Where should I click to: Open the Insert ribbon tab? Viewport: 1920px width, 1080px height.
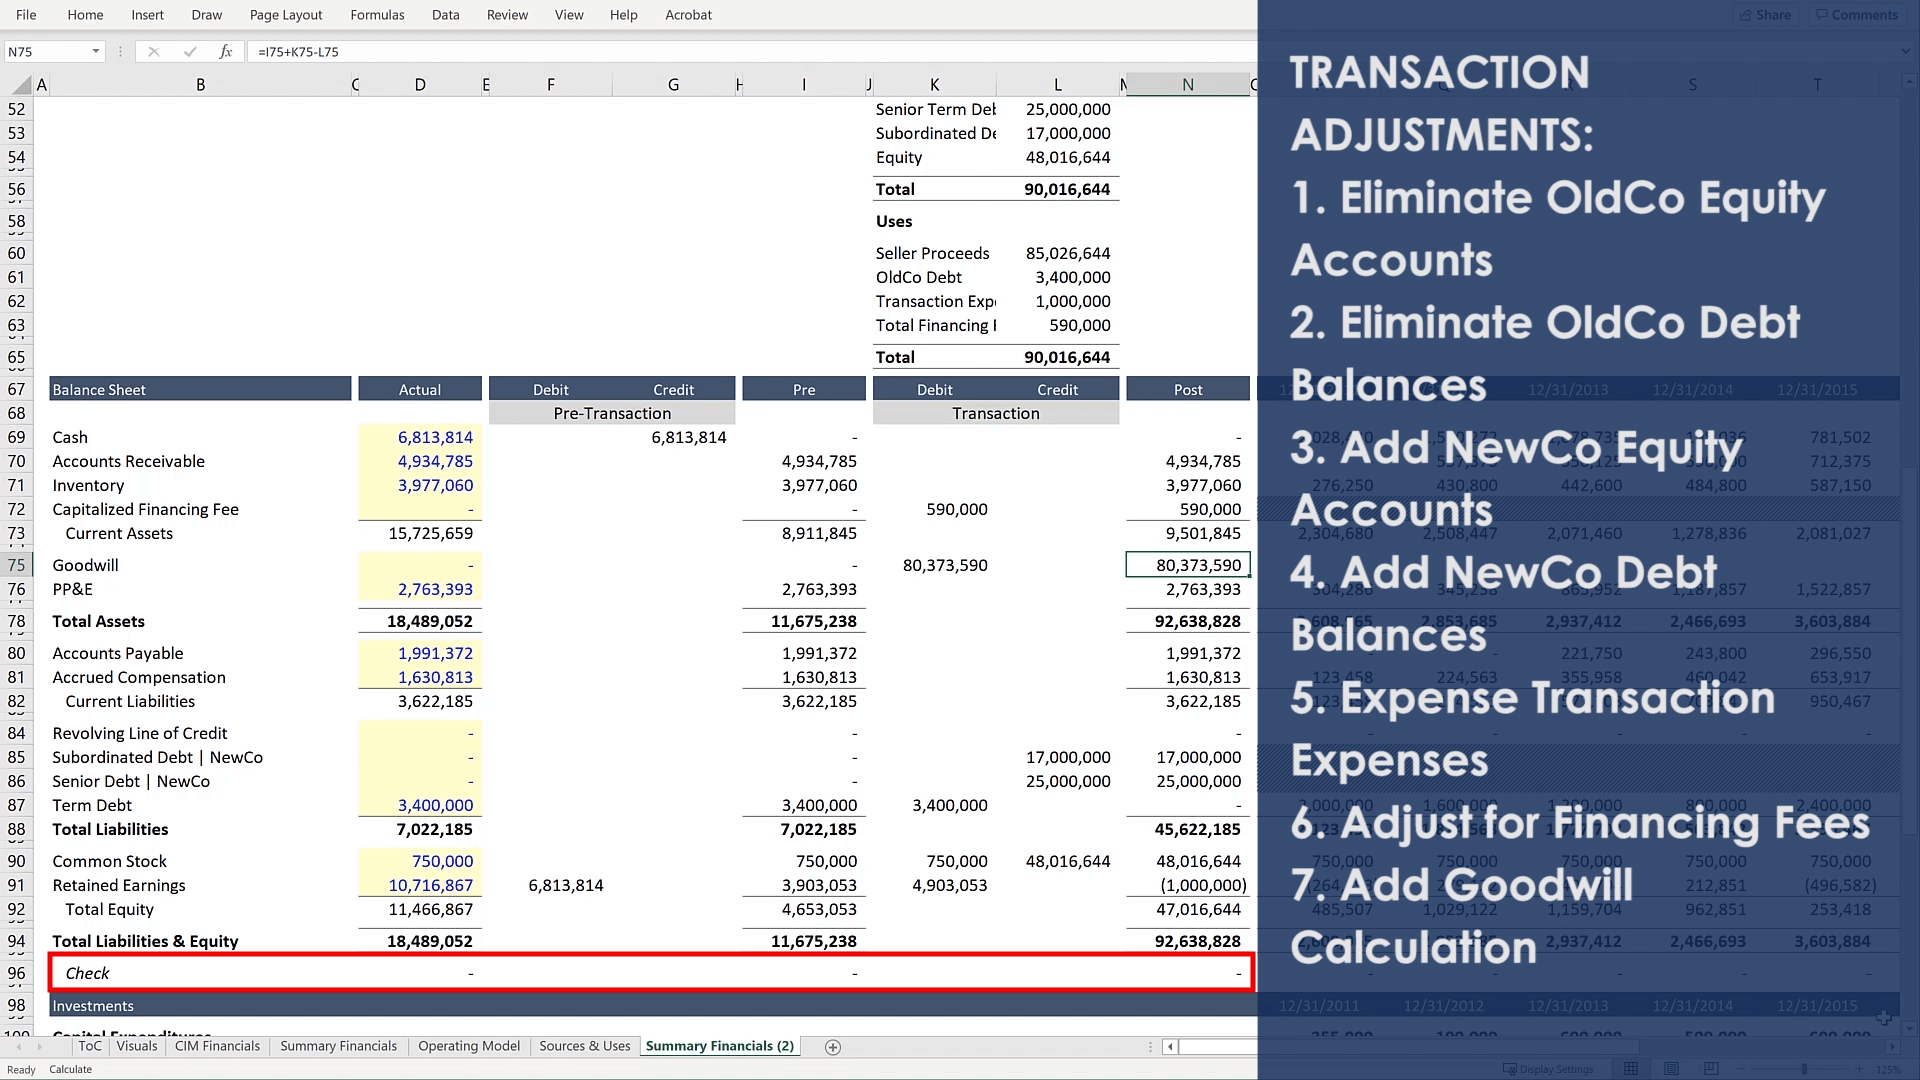tap(147, 15)
